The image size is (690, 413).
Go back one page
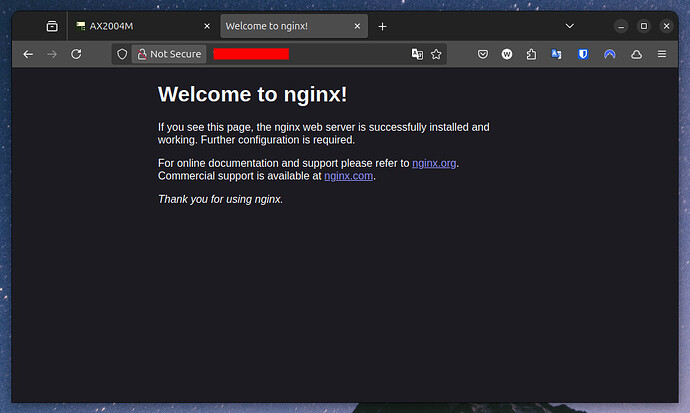pos(28,54)
